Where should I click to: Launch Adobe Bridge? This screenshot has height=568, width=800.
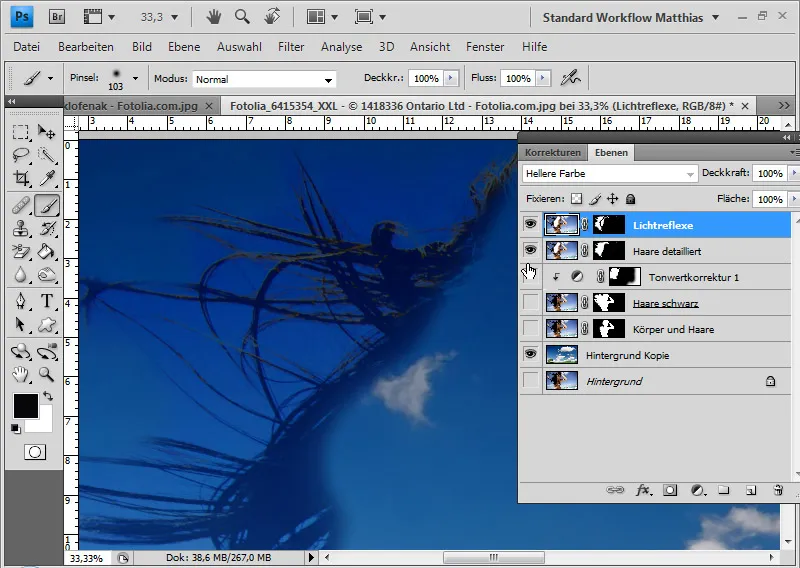(57, 17)
